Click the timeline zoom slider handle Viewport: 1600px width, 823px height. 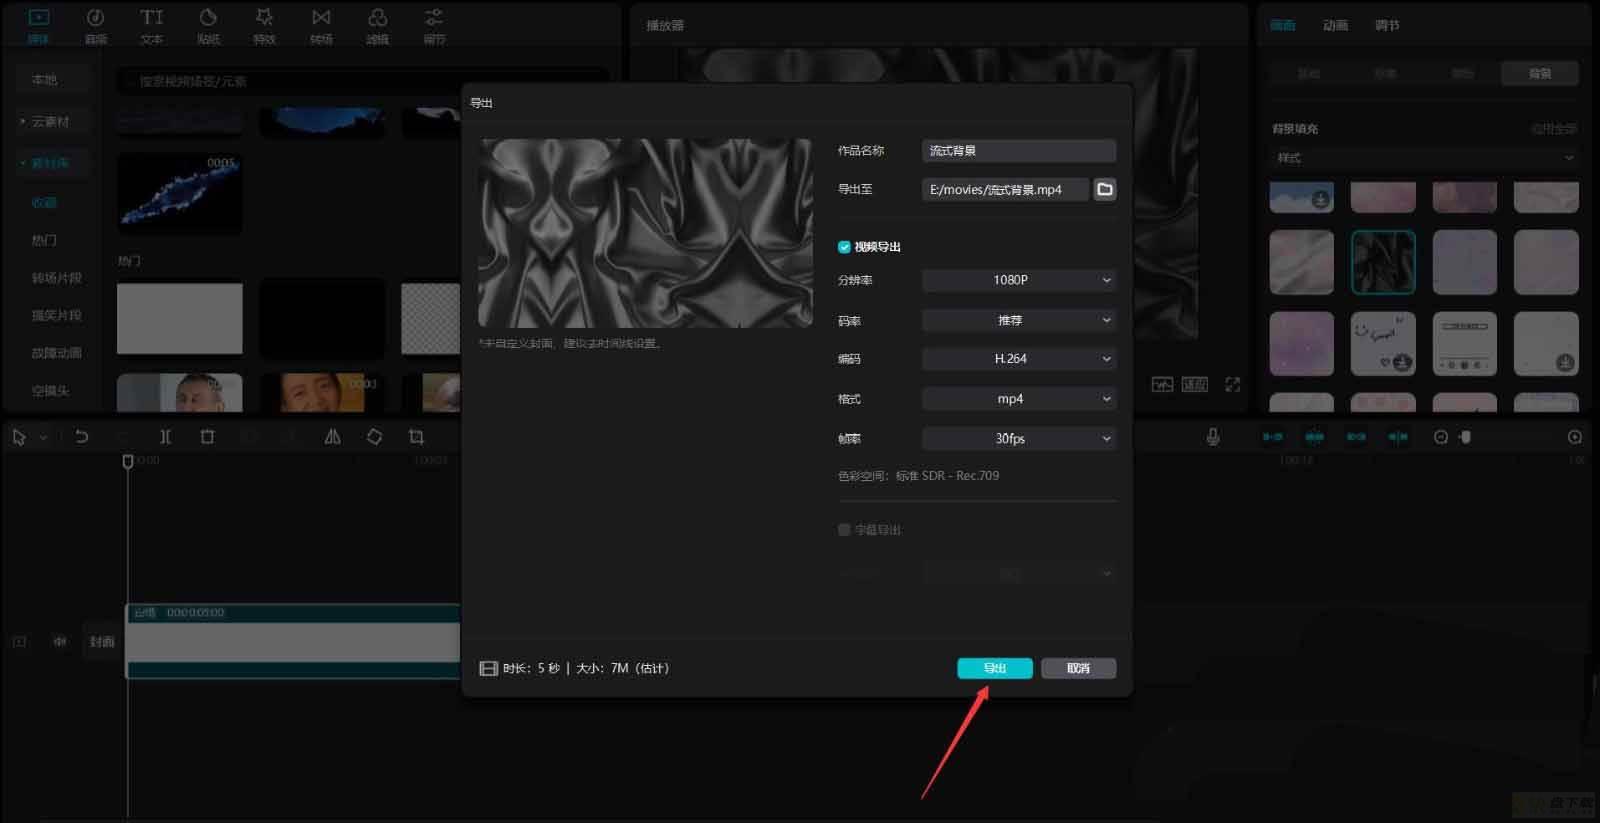point(1465,437)
